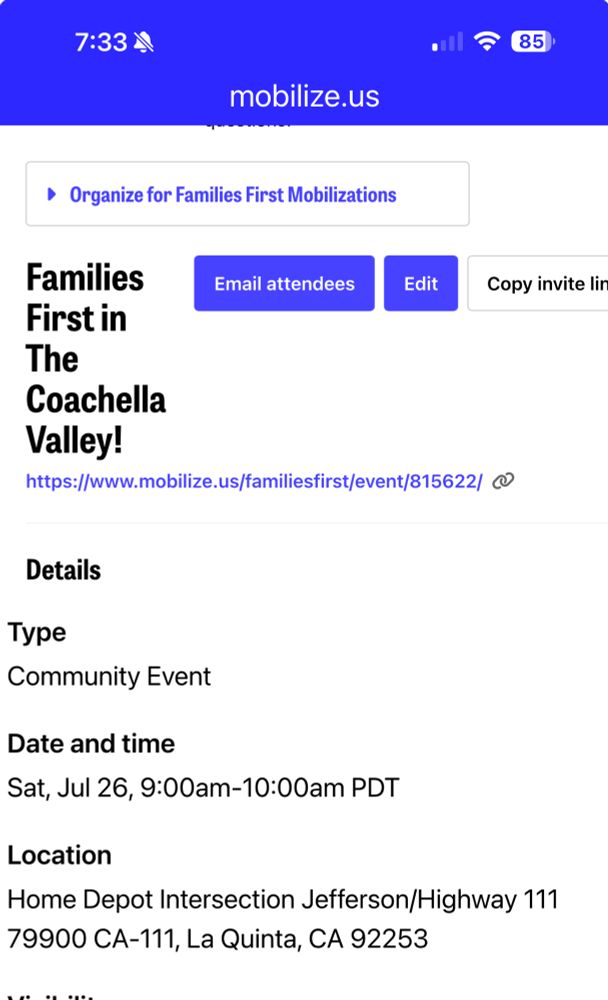Open Organize for Families First Mobilizations text

[x=233, y=194]
